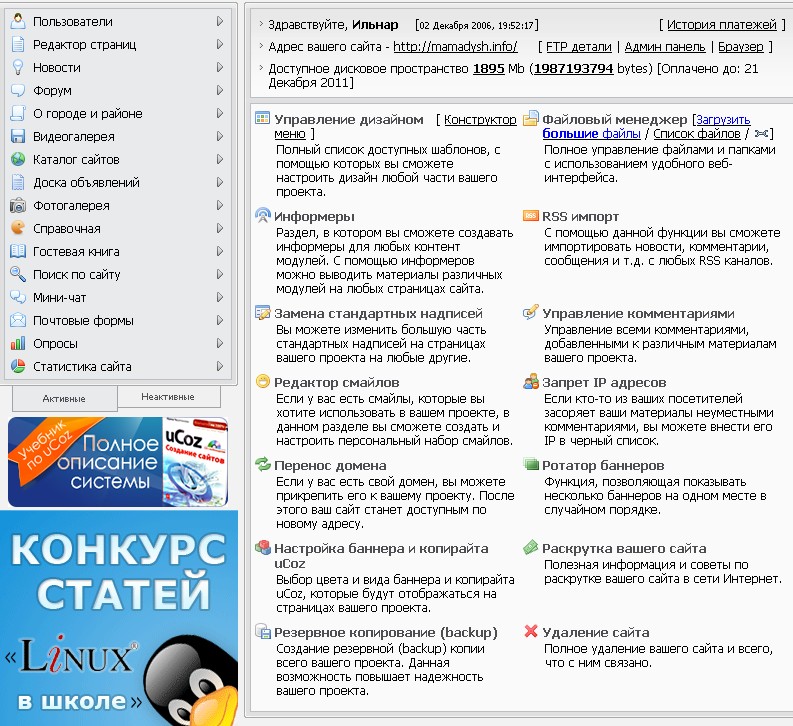
Task: Click the Информеры section icon
Action: (263, 216)
